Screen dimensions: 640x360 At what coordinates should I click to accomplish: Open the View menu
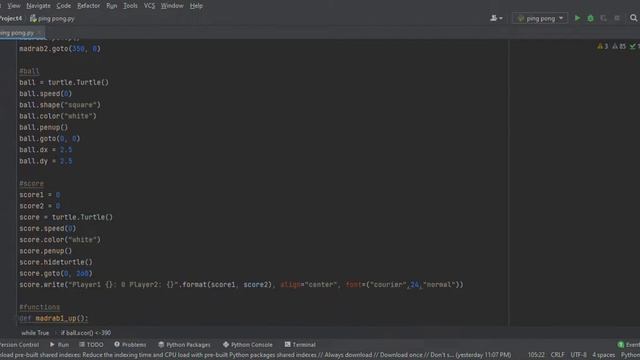pos(14,6)
